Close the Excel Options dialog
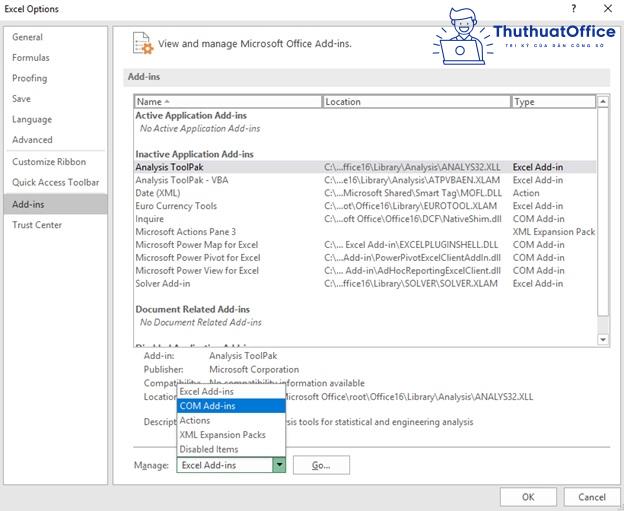Screen dimensions: 624x511 tap(608, 9)
